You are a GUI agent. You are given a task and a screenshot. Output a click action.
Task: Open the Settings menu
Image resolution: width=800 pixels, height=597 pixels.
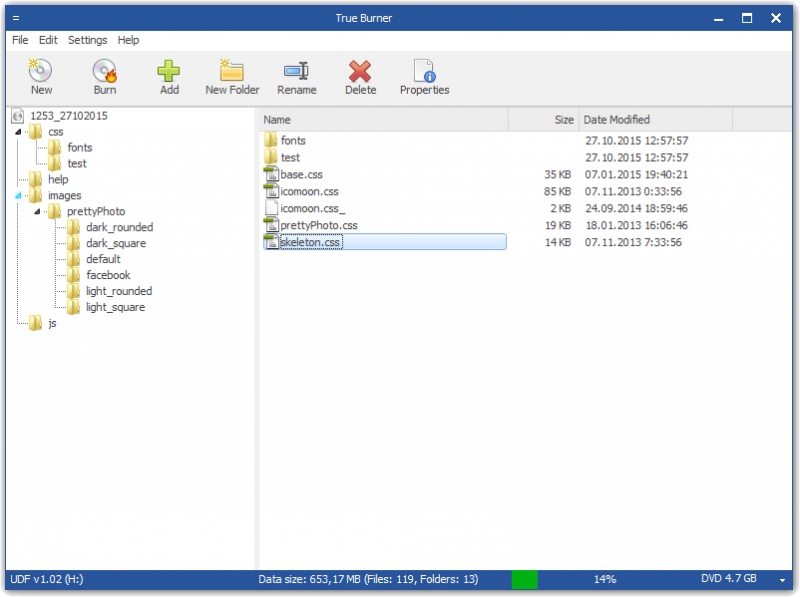point(87,40)
